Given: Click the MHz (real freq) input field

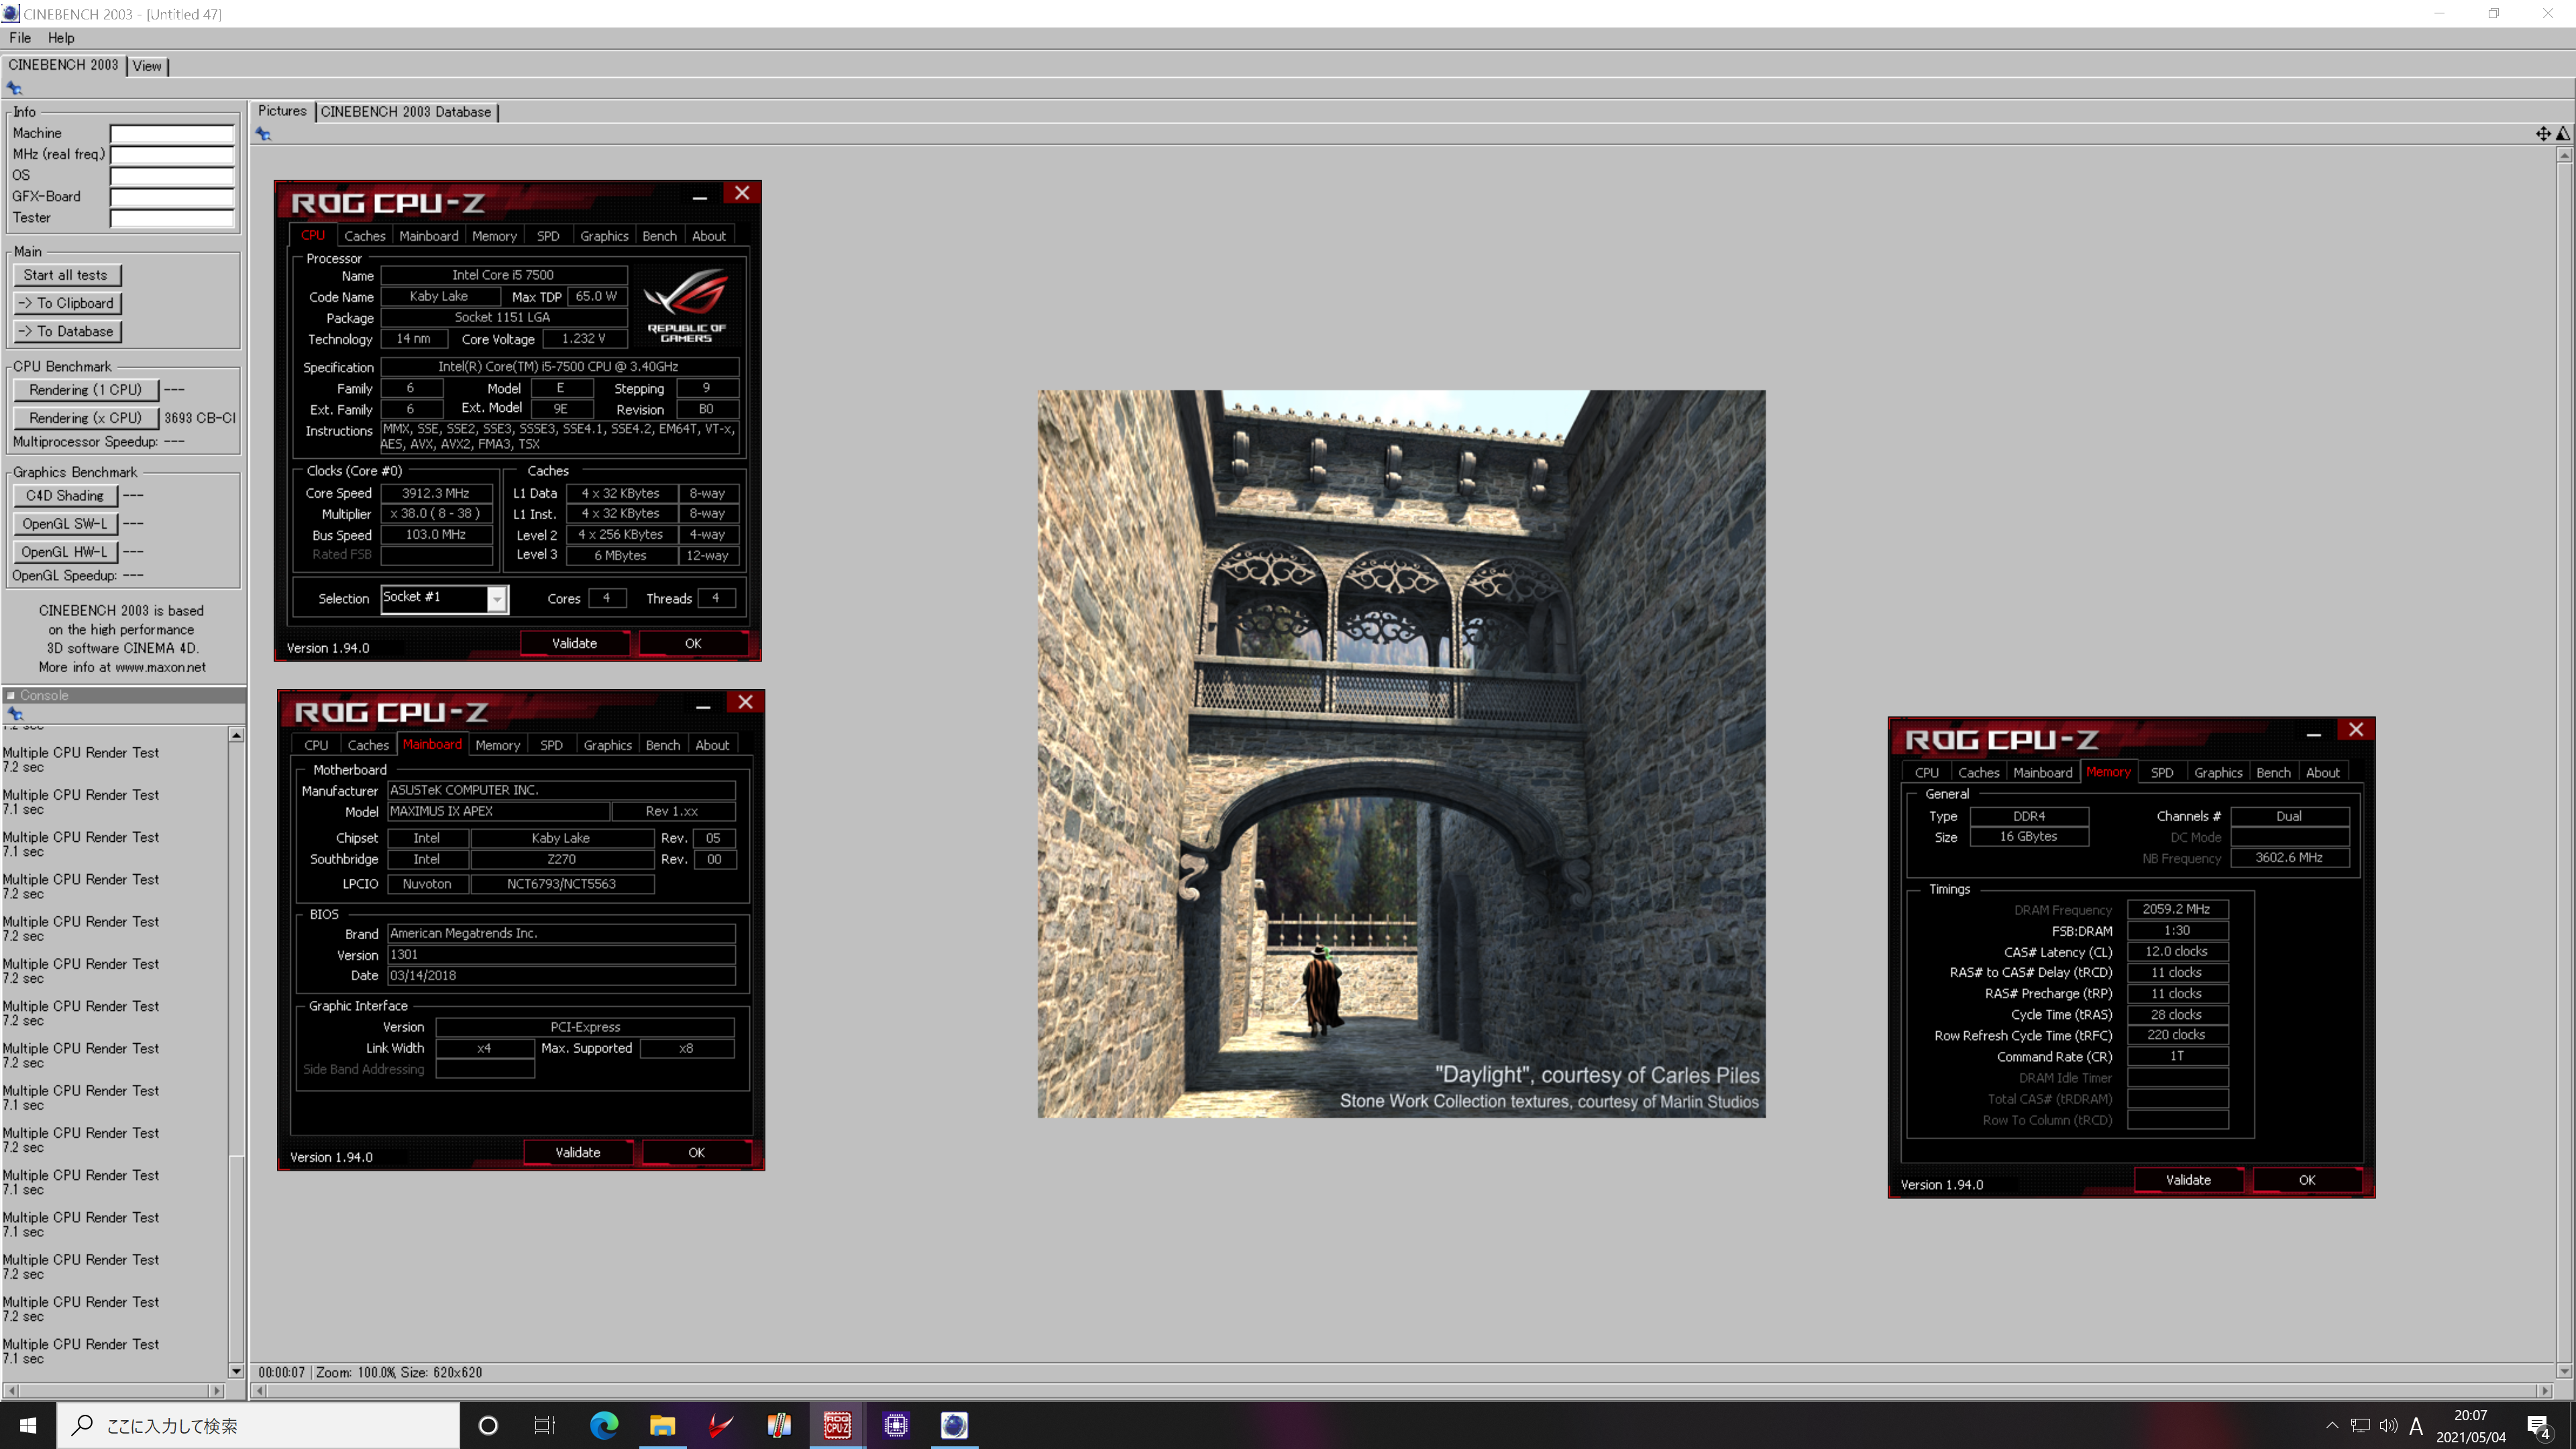Looking at the screenshot, I should point(172,154).
